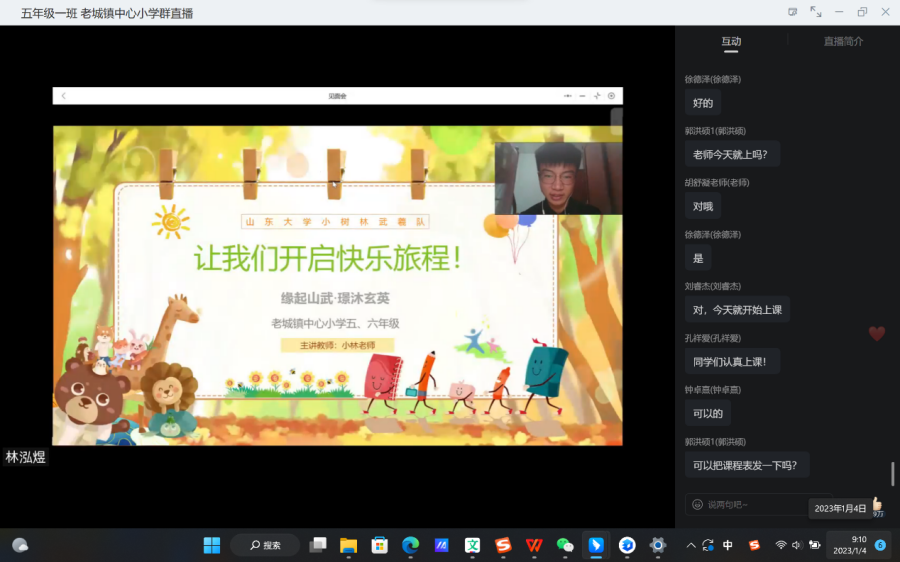This screenshot has height=562, width=900.
Task: Enter fullscreen with the expand arrows icon
Action: 816,12
